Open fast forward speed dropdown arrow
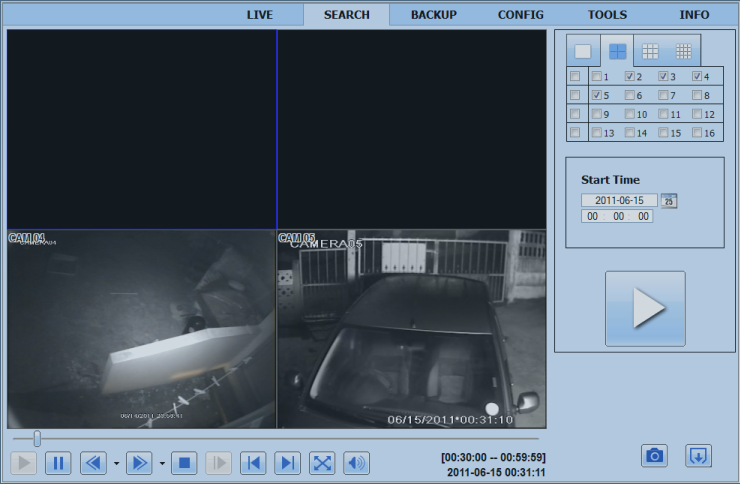The width and height of the screenshot is (740, 484). pos(161,464)
